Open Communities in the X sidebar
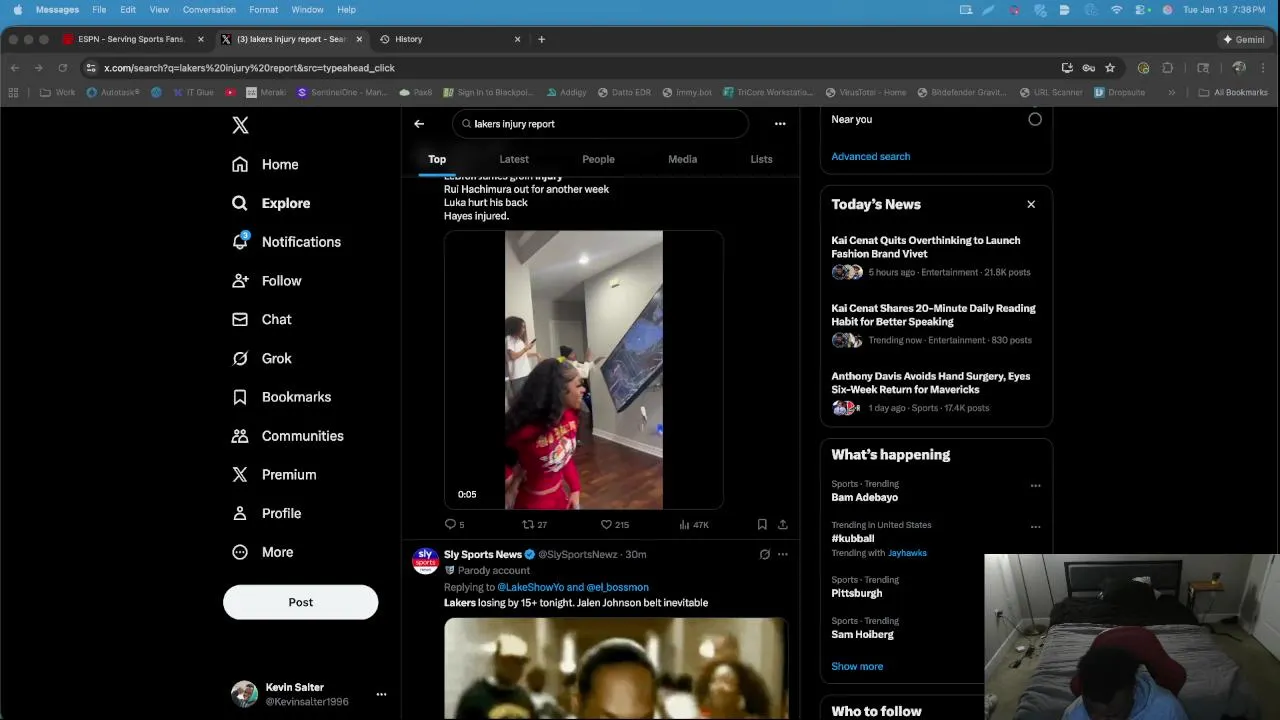Image resolution: width=1280 pixels, height=720 pixels. [x=288, y=436]
